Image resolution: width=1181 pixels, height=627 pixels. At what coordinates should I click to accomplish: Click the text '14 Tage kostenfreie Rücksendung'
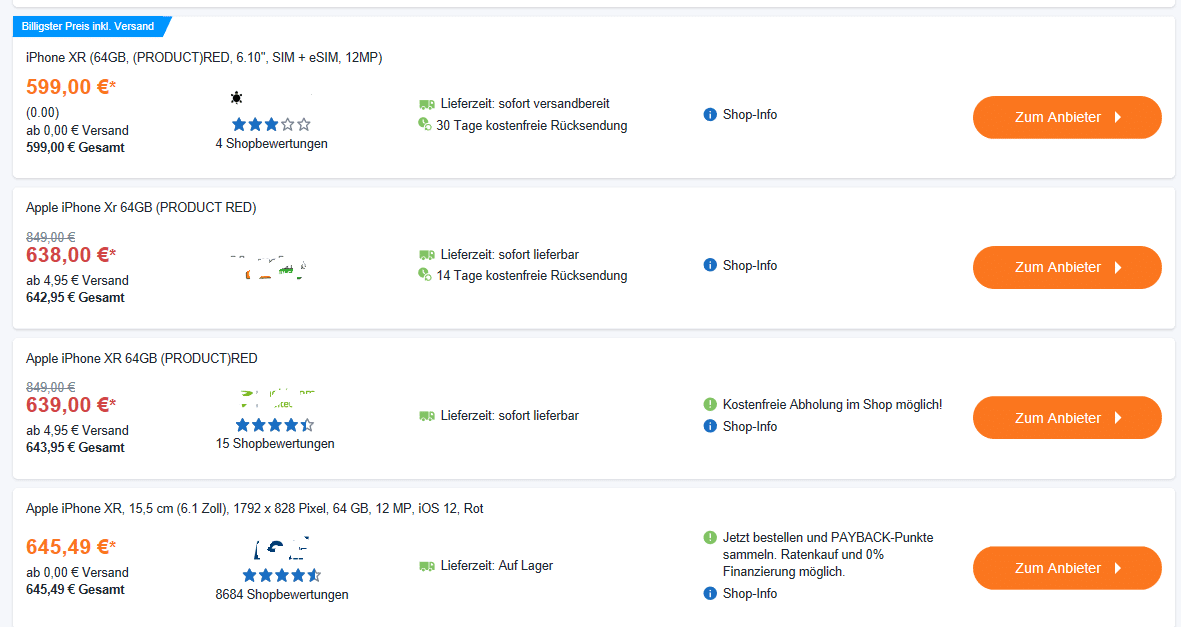(x=532, y=276)
